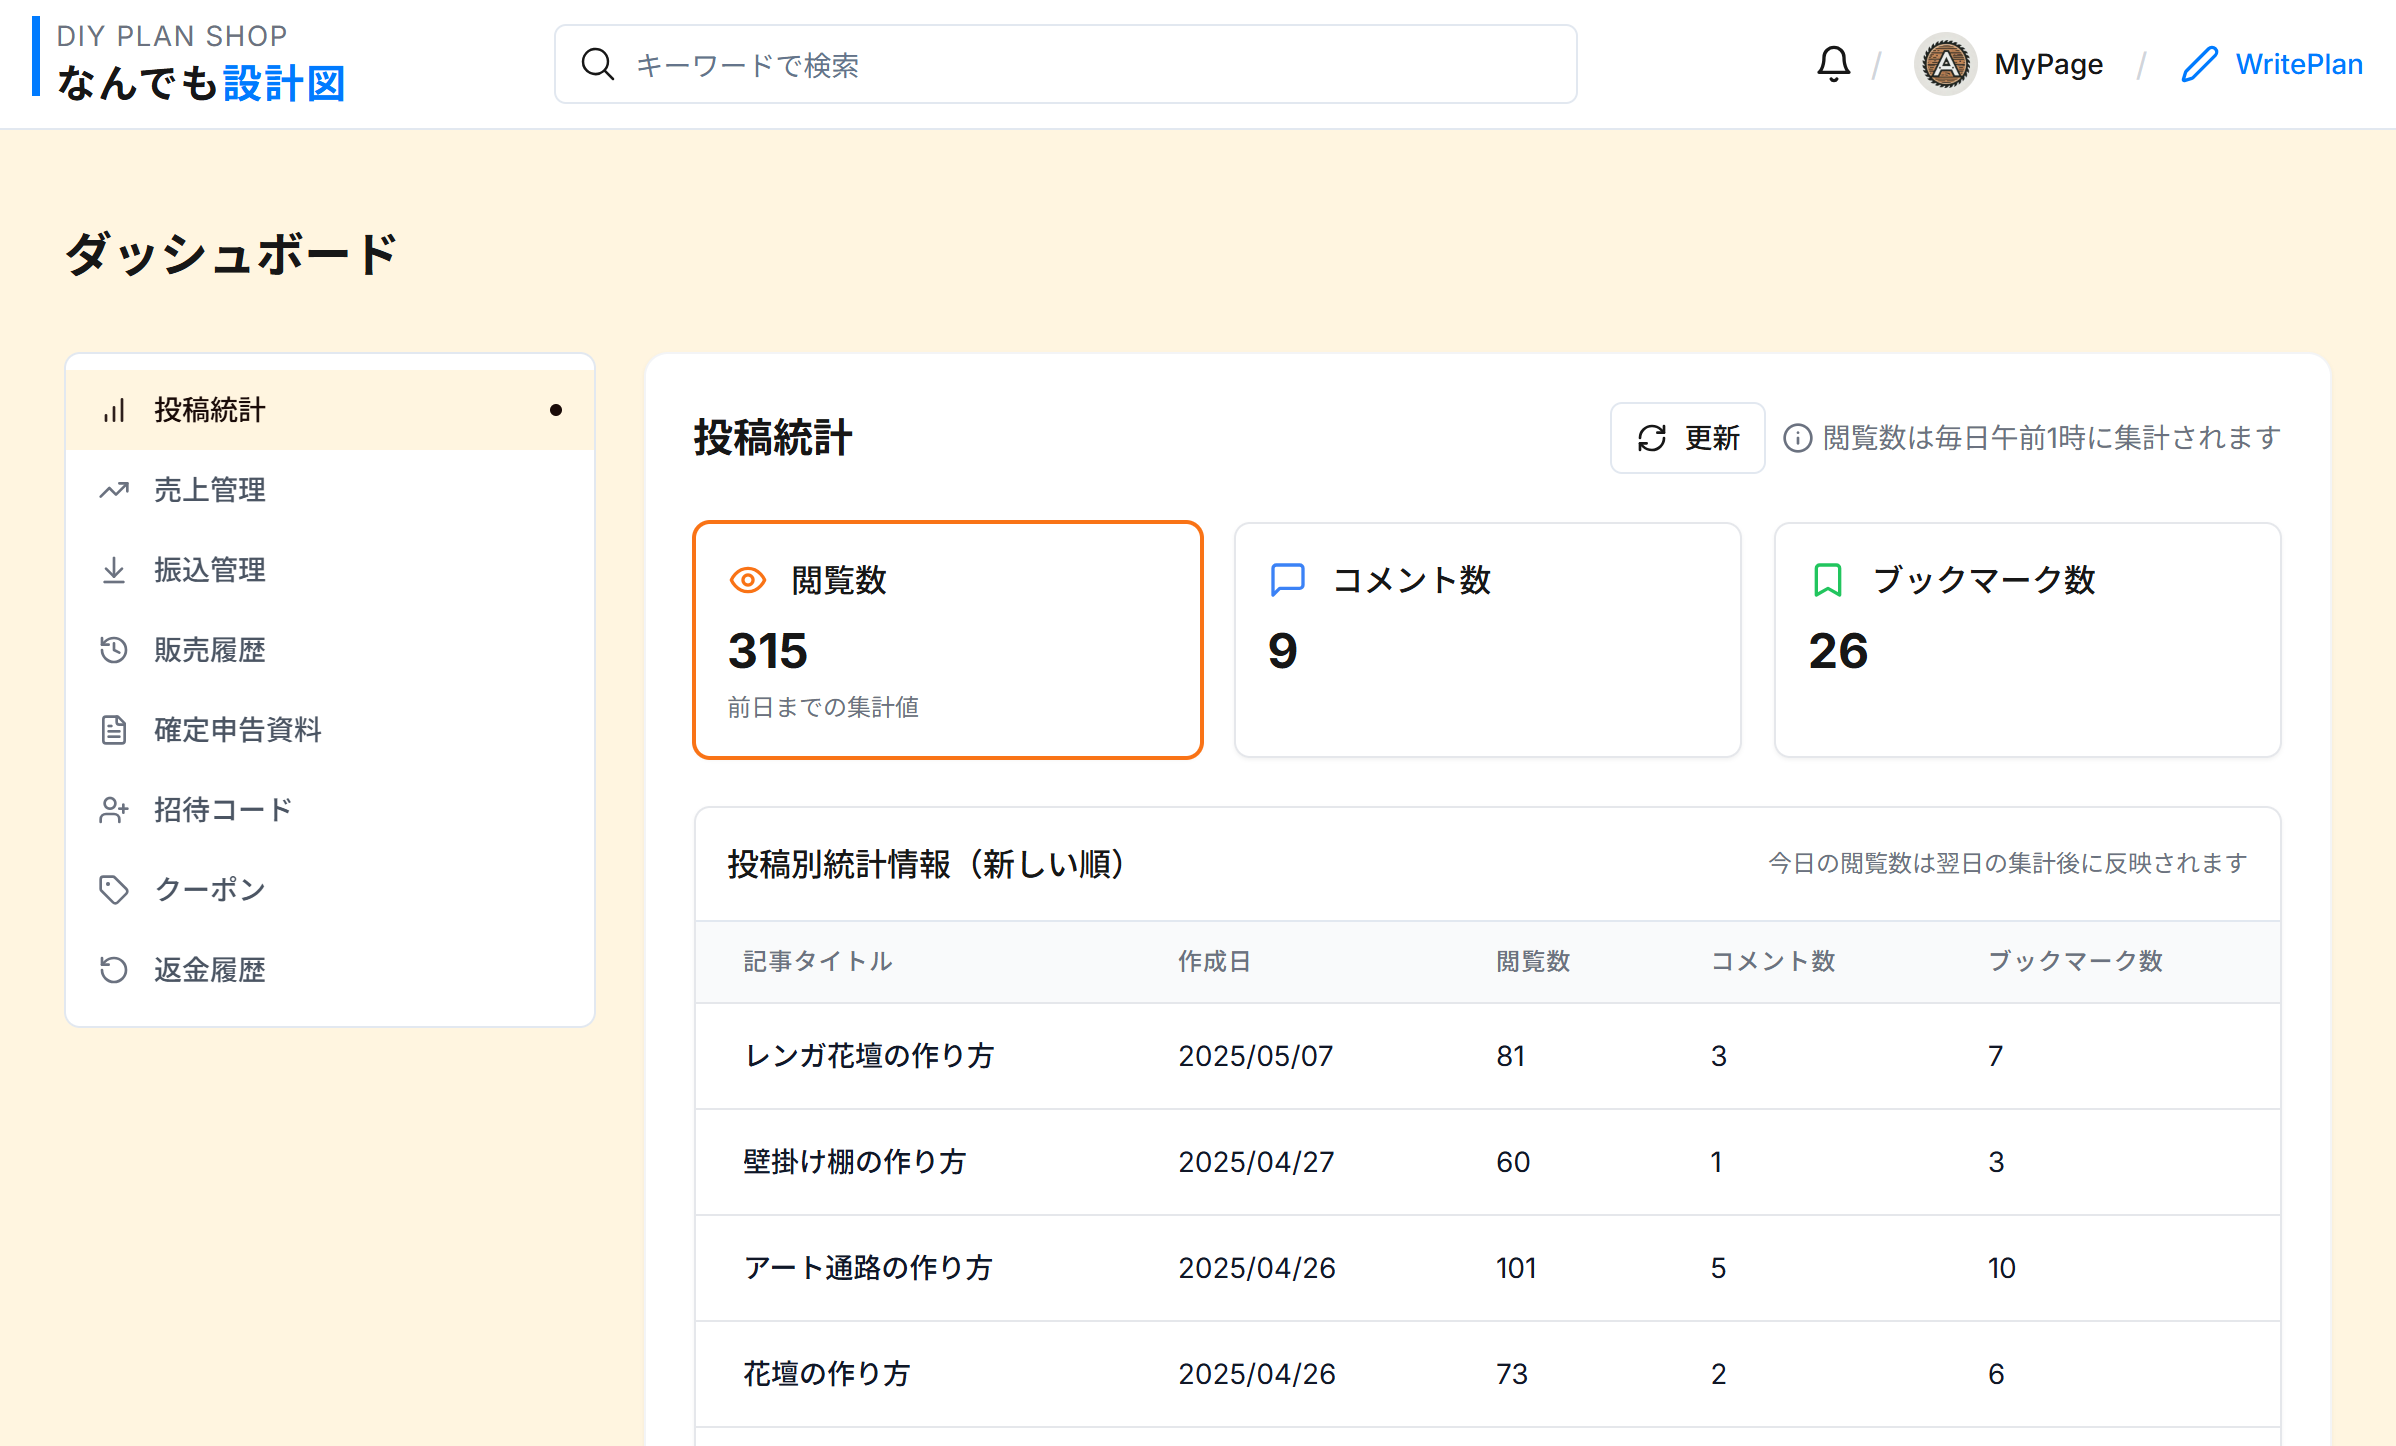The image size is (2396, 1446).
Task: Click the user avatar icon
Action: [1945, 64]
